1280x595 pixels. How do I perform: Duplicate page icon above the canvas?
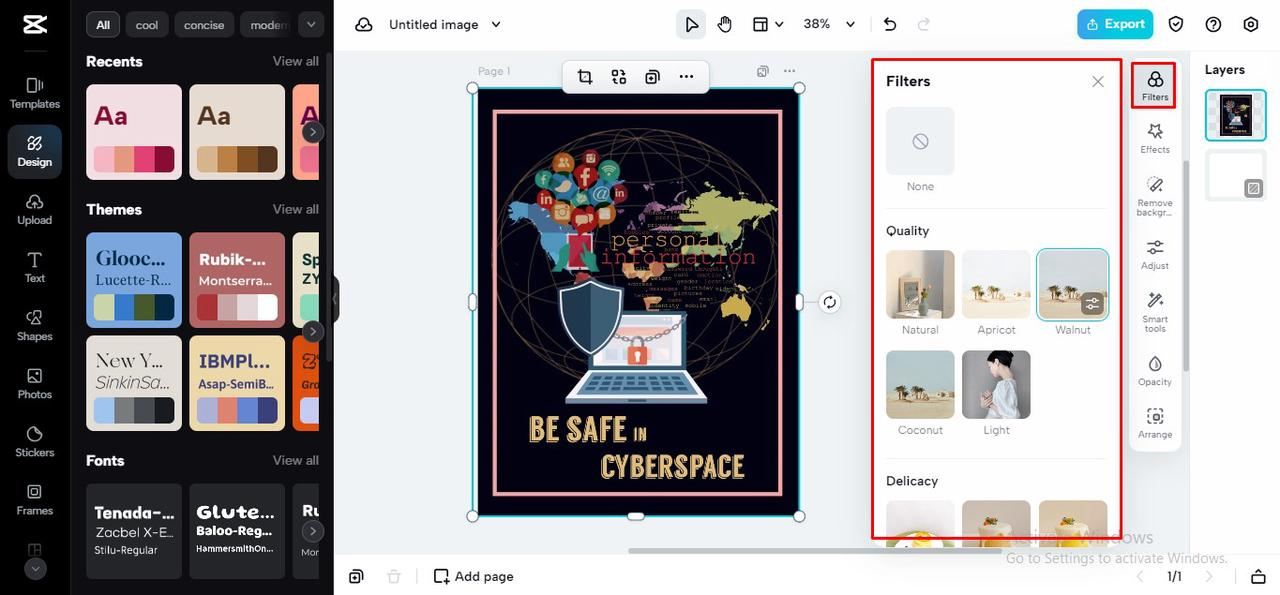(763, 71)
